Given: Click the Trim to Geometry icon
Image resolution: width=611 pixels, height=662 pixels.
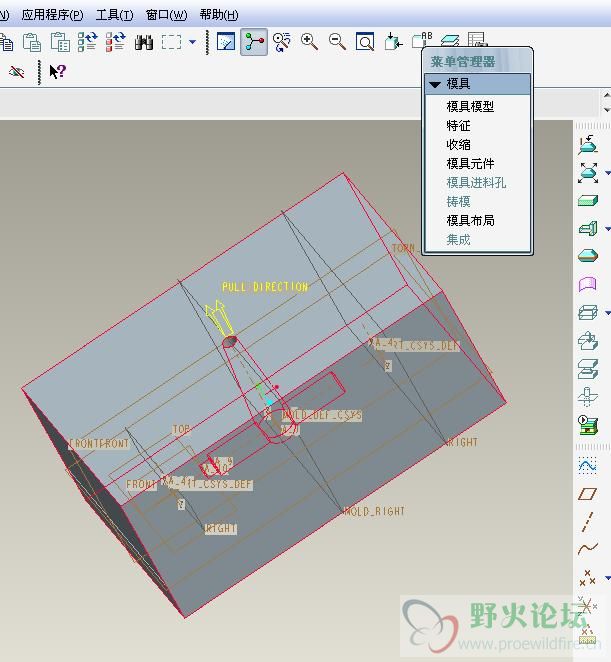Looking at the screenshot, I should coord(588,397).
